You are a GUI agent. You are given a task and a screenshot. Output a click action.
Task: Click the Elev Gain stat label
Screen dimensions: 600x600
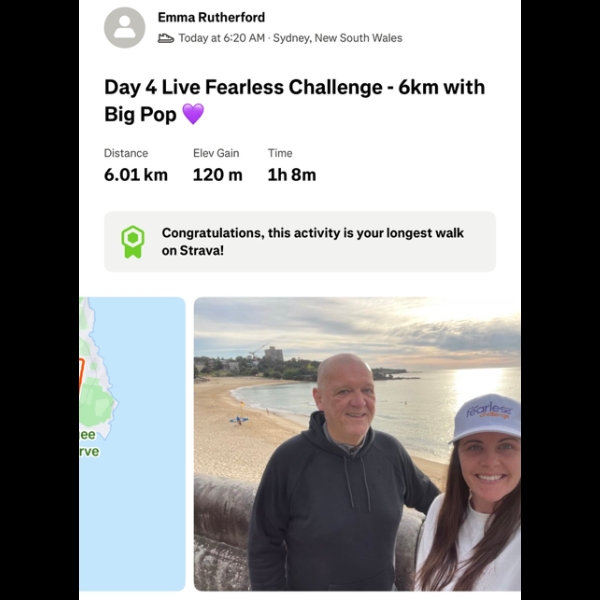point(216,153)
